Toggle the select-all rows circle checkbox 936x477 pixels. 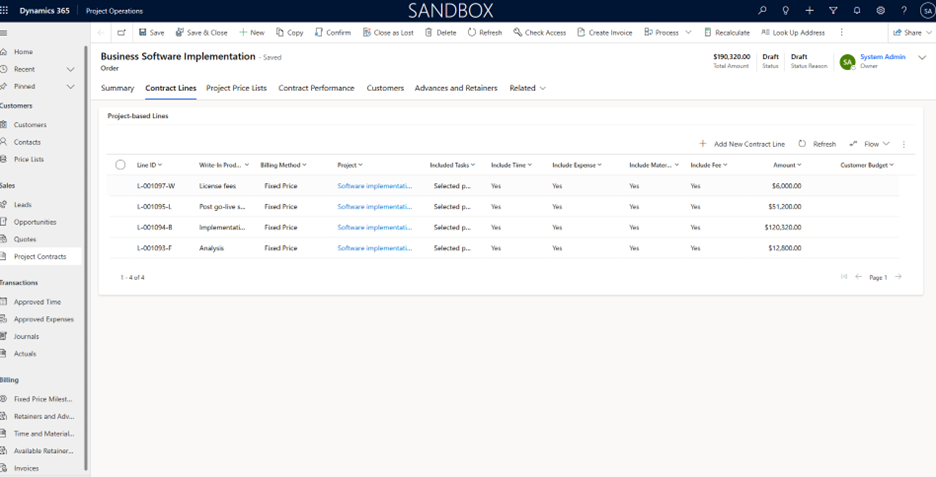pyautogui.click(x=120, y=165)
